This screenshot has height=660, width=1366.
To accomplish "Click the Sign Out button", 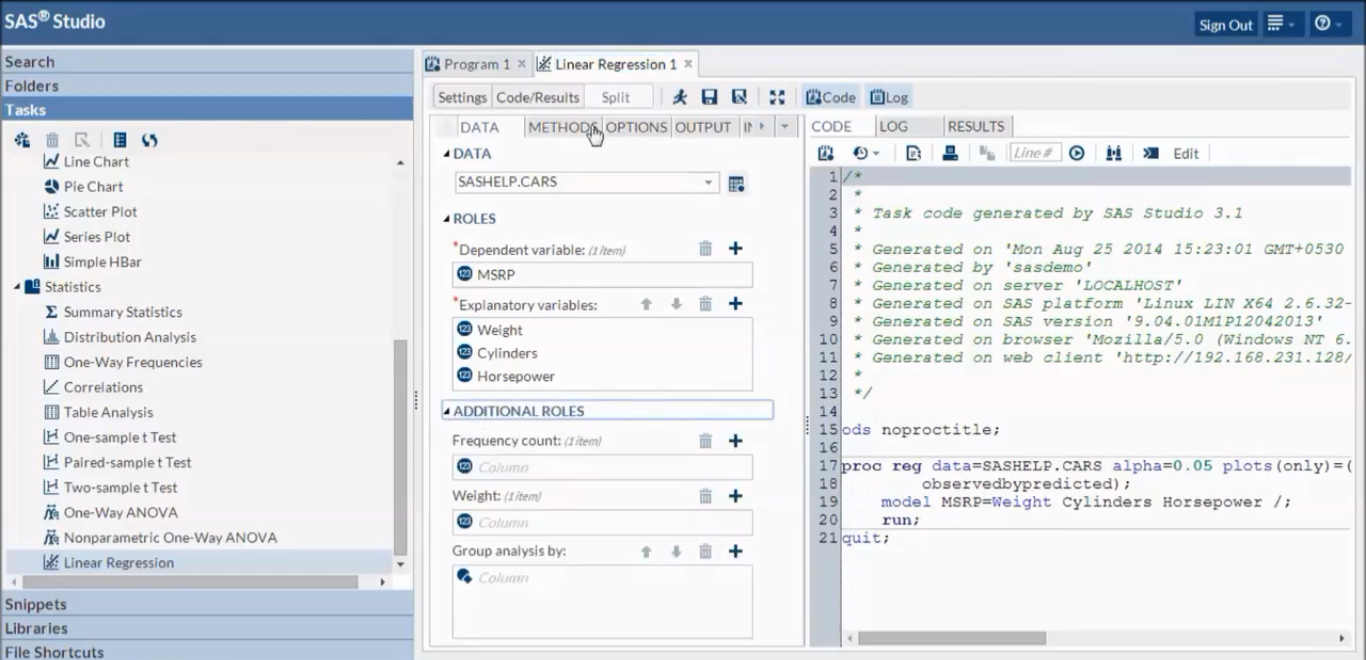I will [x=1226, y=25].
